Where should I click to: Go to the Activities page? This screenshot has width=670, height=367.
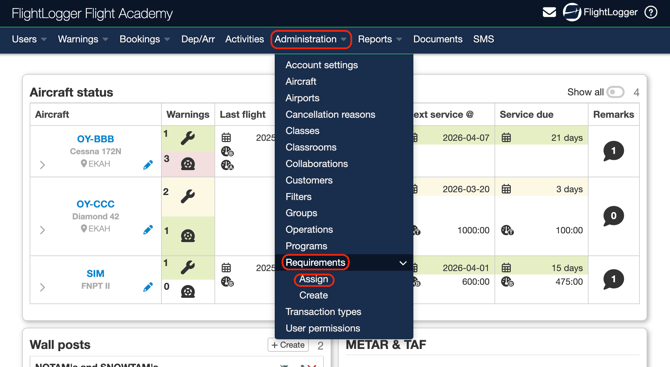244,39
